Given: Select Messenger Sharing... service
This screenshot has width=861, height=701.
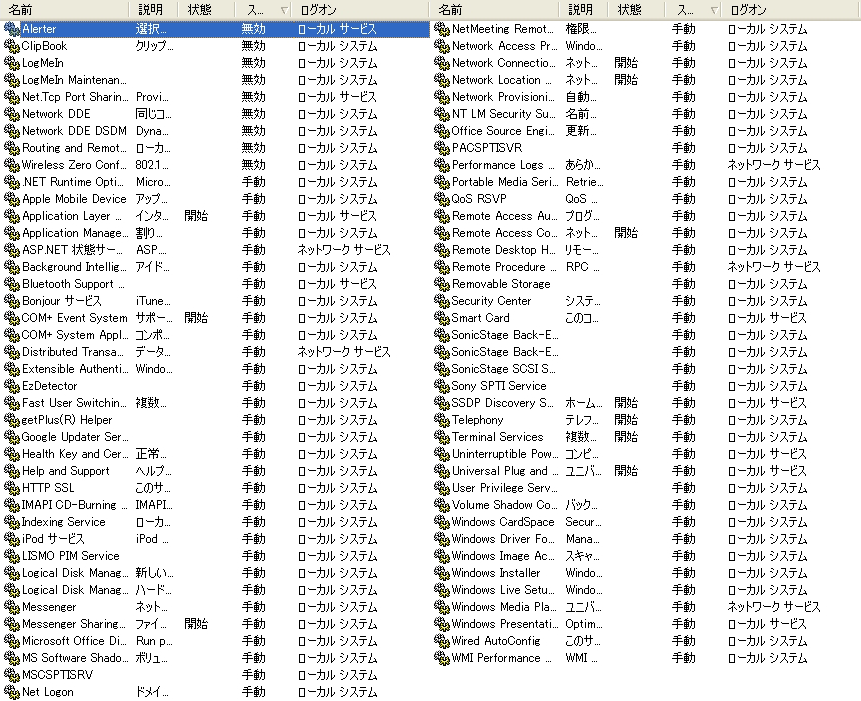Looking at the screenshot, I should tap(74, 624).
